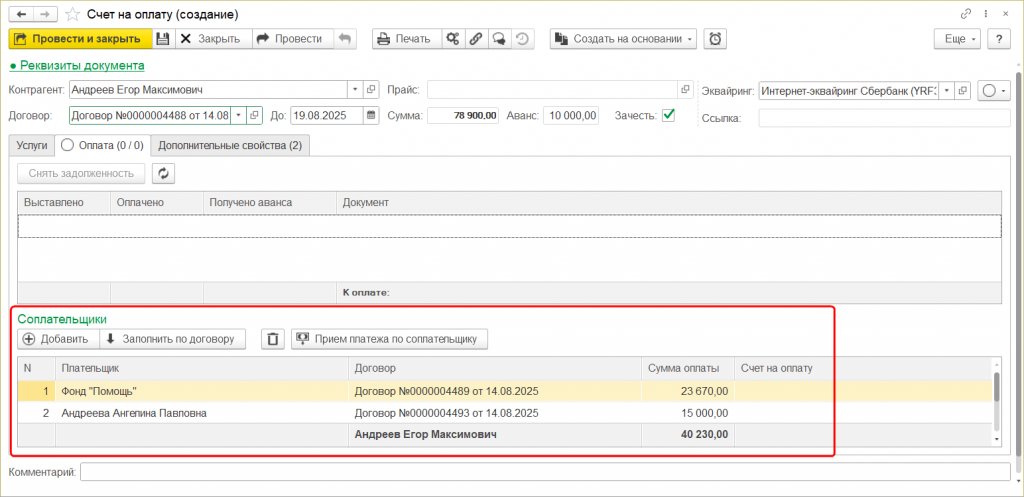Image resolution: width=1024 pixels, height=497 pixels.
Task: Uncheck the Зачесть checkbox
Action: (668, 115)
